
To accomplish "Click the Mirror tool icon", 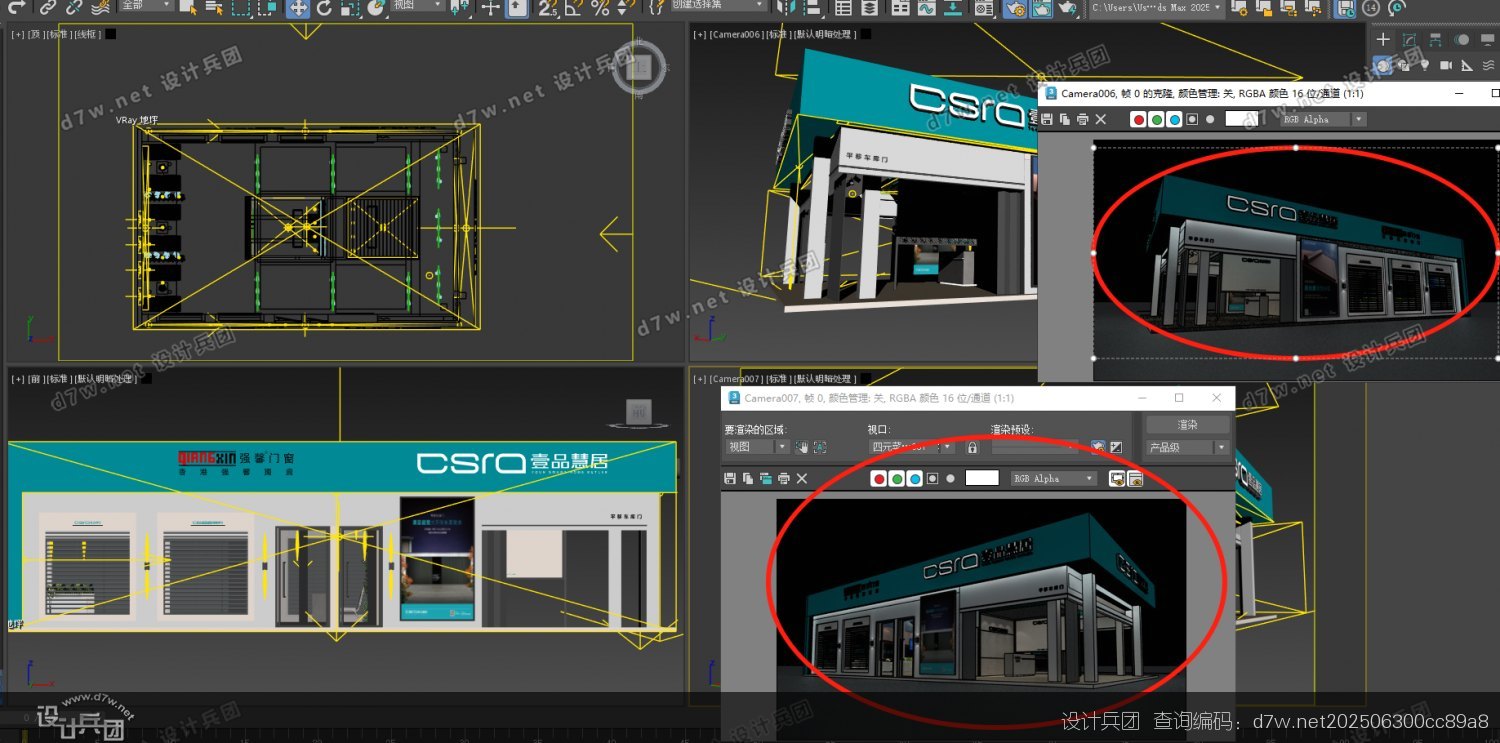I will coord(786,7).
